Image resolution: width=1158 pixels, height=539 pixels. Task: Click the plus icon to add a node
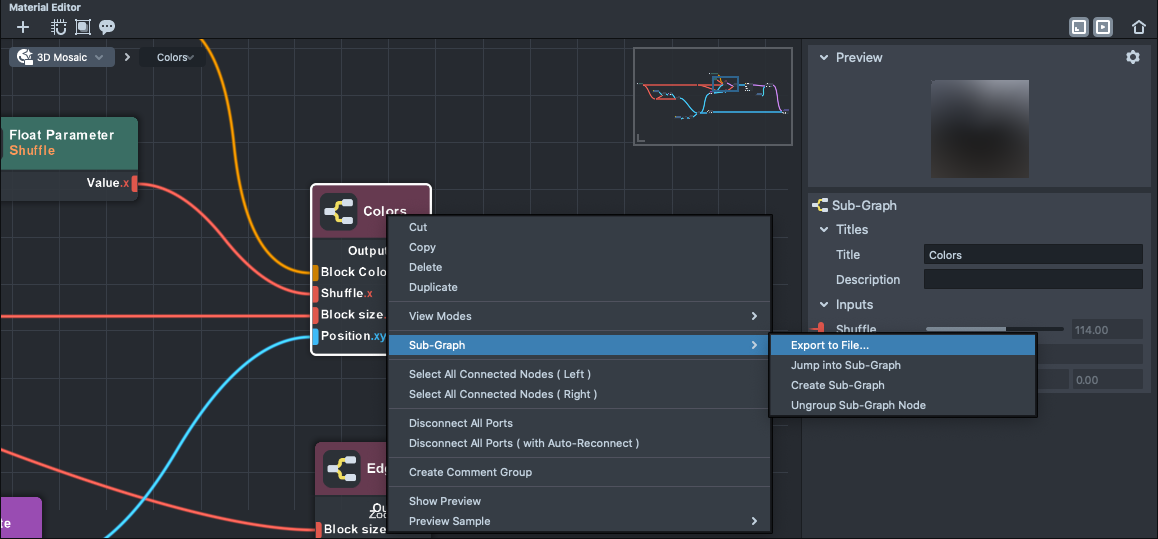pos(23,27)
